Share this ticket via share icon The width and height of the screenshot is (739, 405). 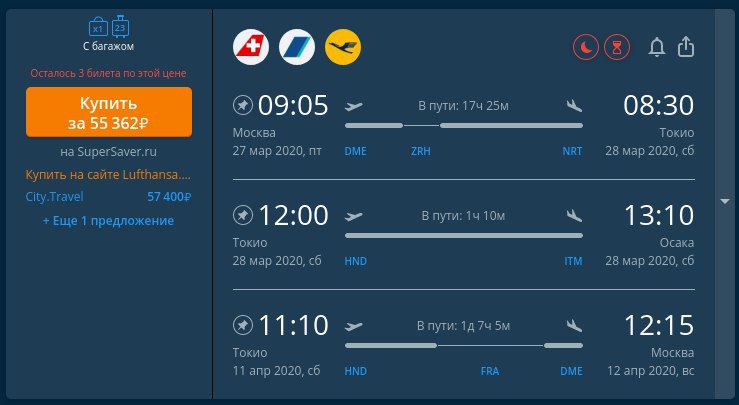pos(686,47)
